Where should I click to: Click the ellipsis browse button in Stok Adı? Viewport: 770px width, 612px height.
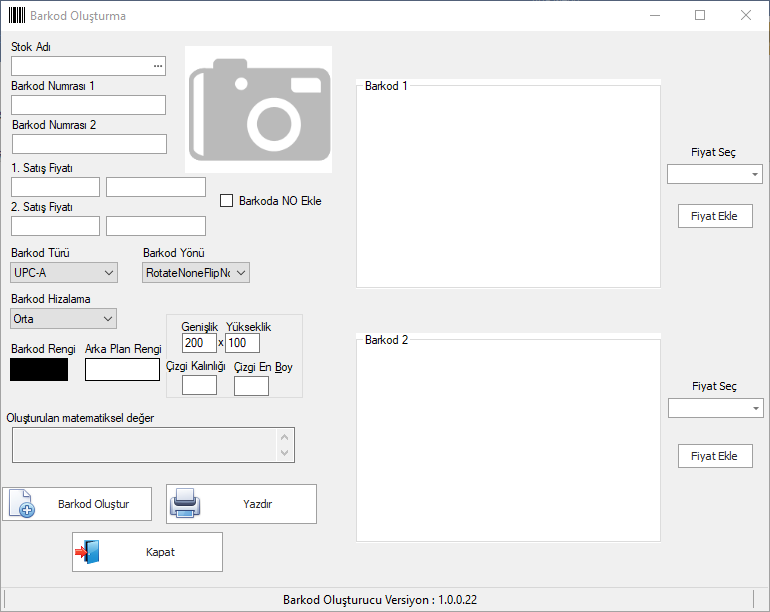click(157, 66)
